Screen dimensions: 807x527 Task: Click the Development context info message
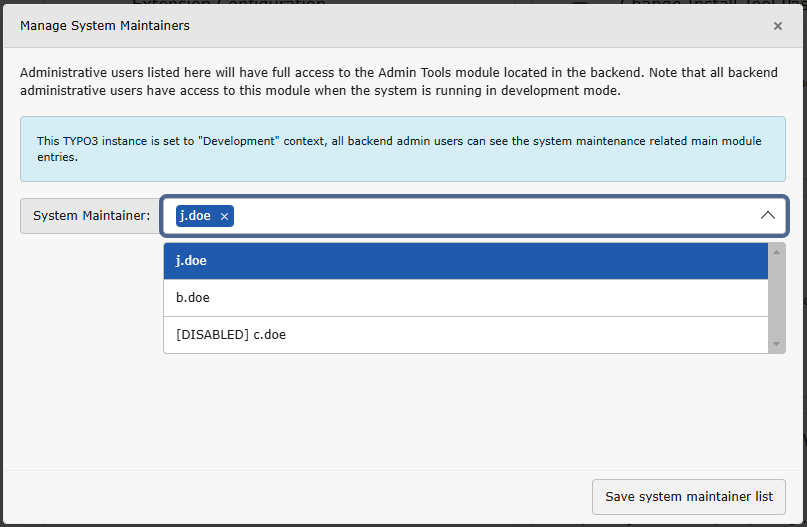tap(403, 149)
